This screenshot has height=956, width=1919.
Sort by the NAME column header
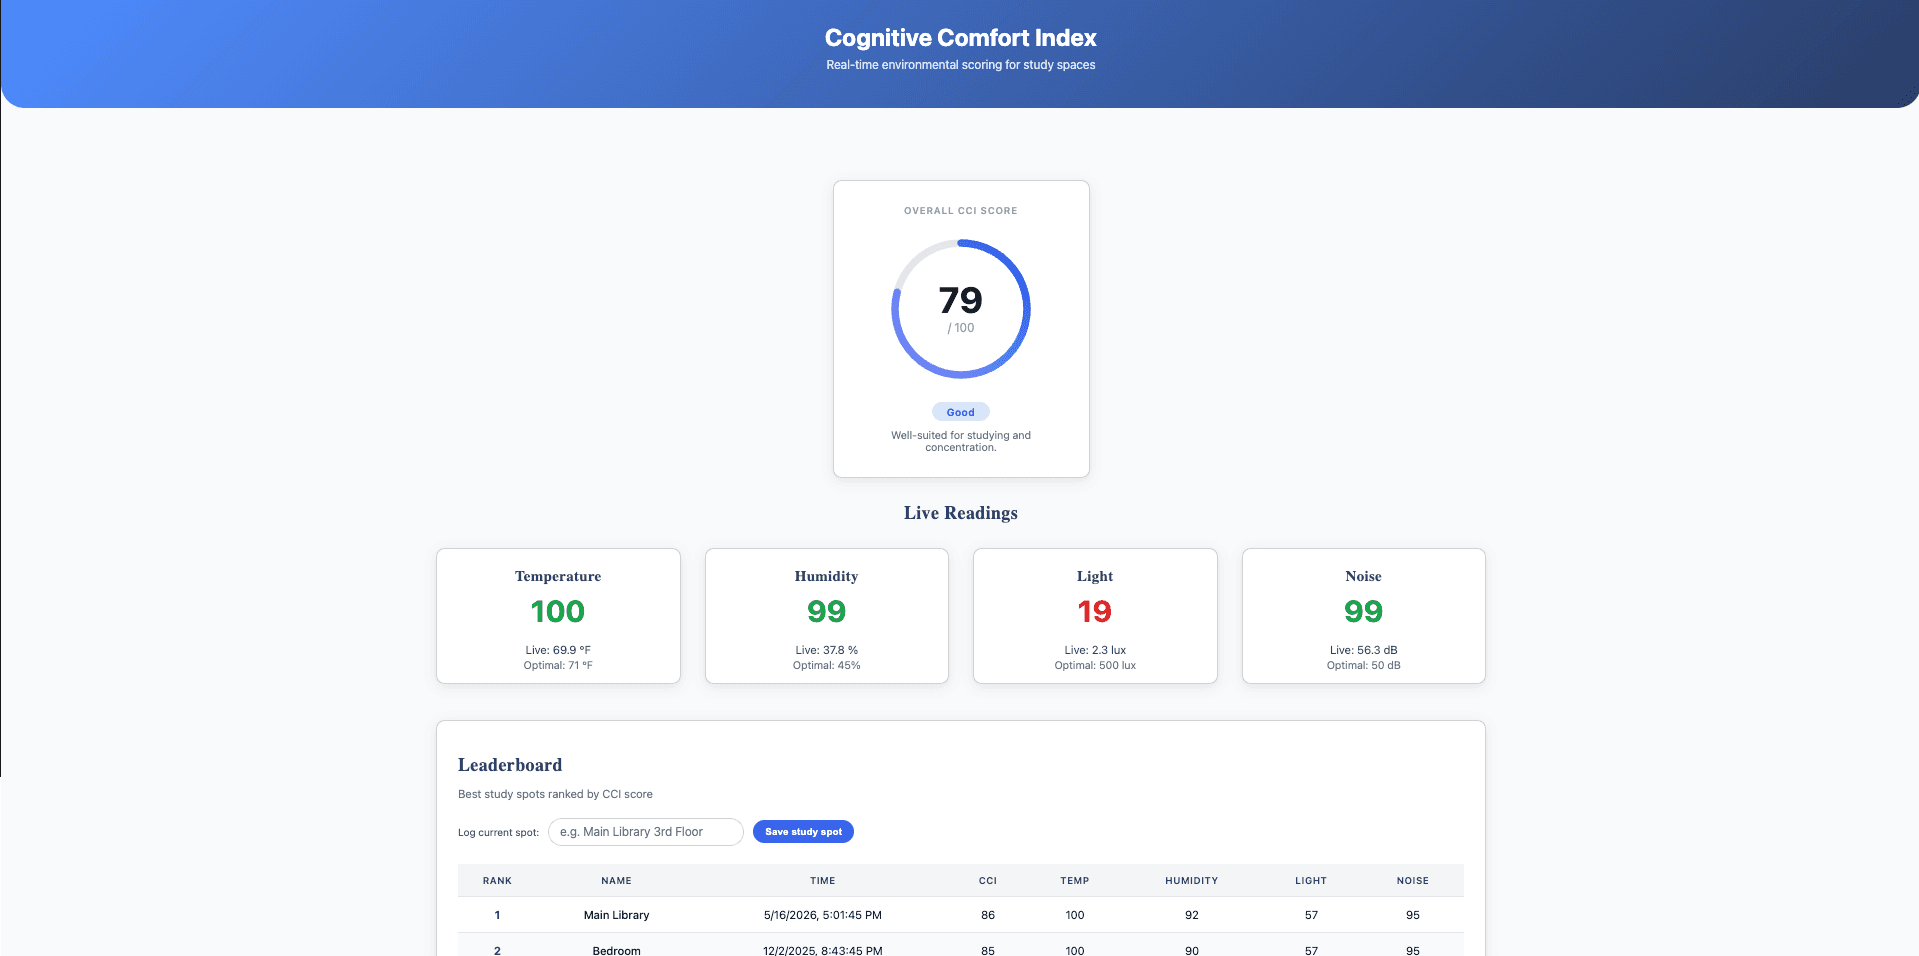point(616,881)
